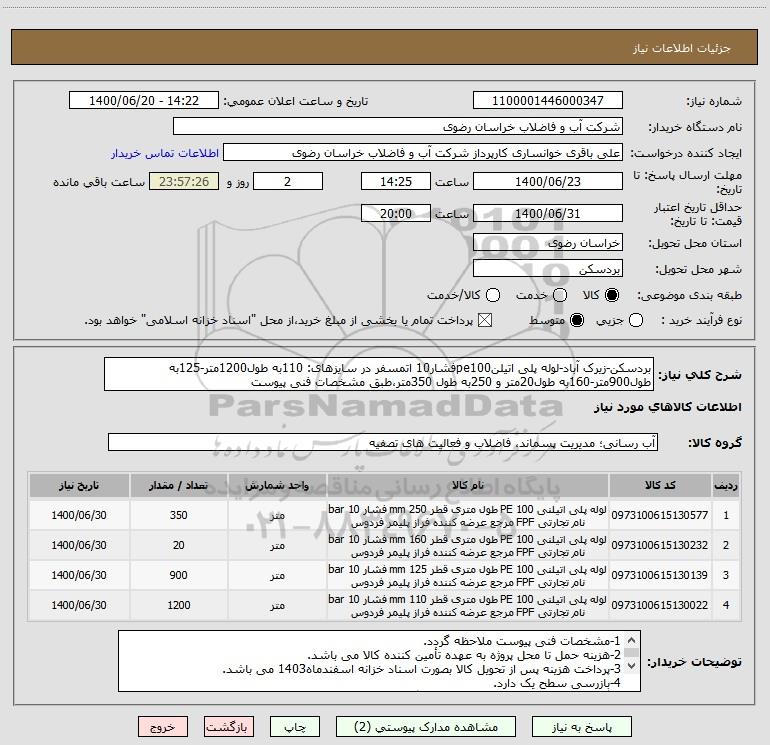This screenshot has width=770, height=745.
Task: Choose the متوسط purchase type radio
Action: 577,321
